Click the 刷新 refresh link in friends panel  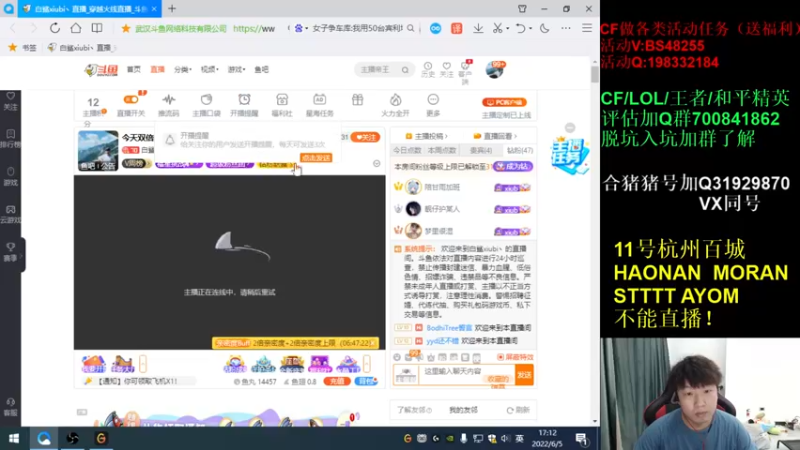tap(518, 410)
